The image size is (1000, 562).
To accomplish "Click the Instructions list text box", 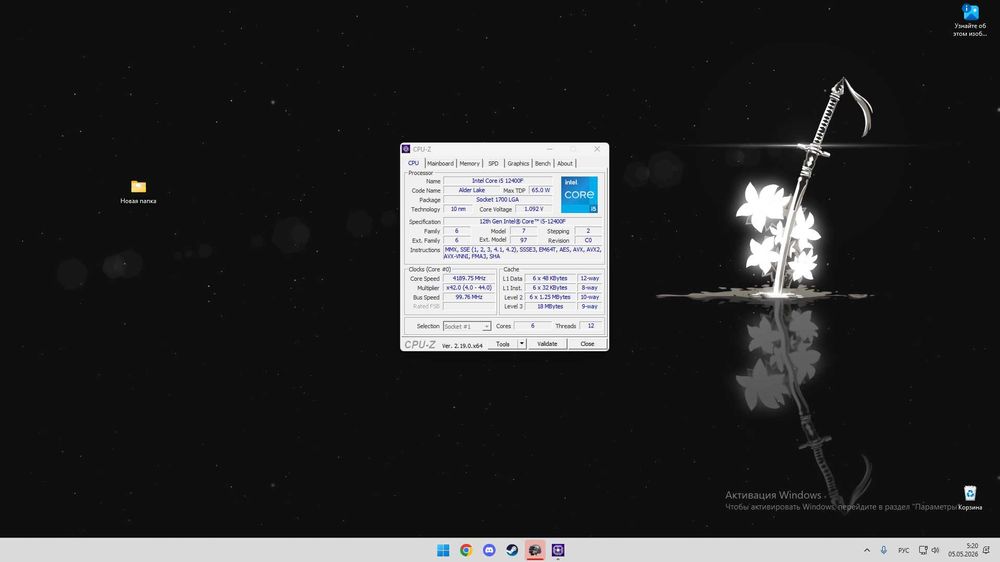I will (522, 253).
